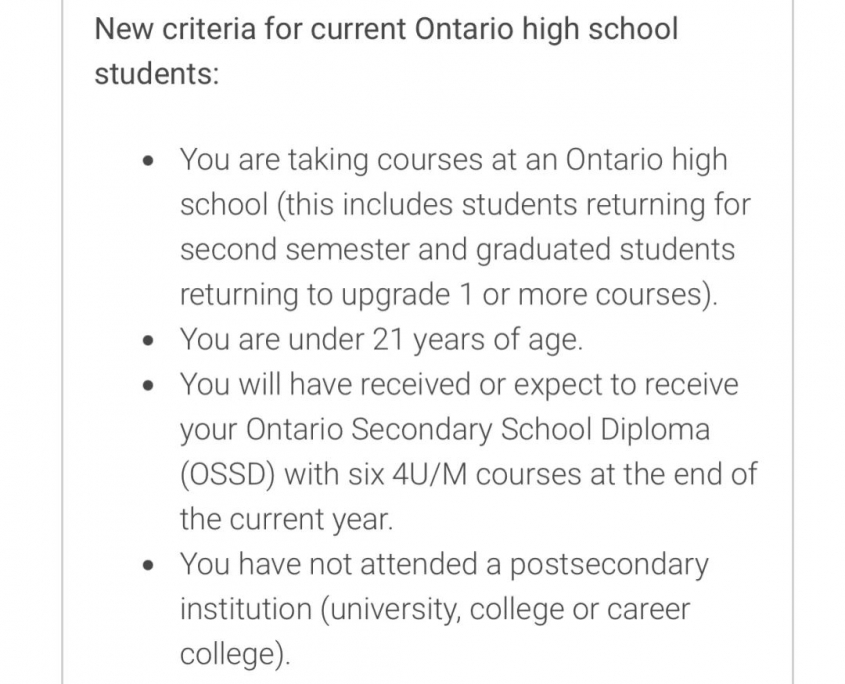Image resolution: width=845 pixels, height=684 pixels.
Task: Click the phrase 'Secondary School Diploma'
Action: click(x=530, y=430)
